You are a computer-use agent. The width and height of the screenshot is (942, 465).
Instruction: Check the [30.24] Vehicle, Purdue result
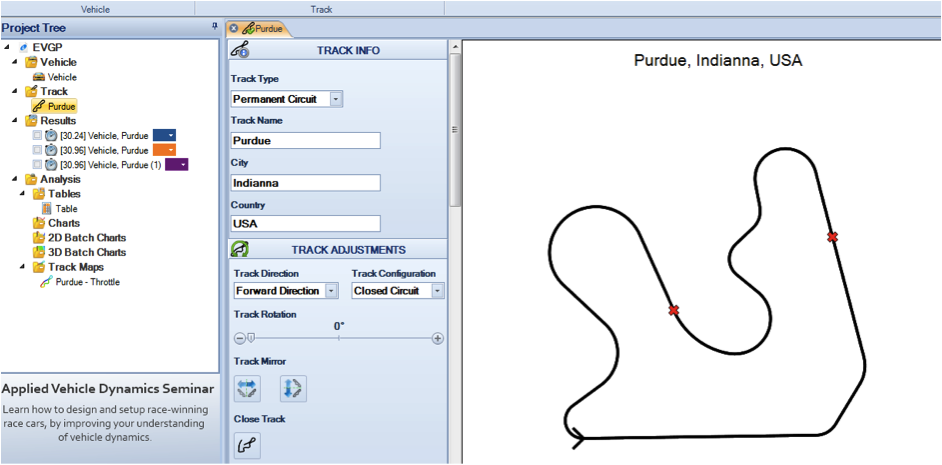pyautogui.click(x=38, y=135)
